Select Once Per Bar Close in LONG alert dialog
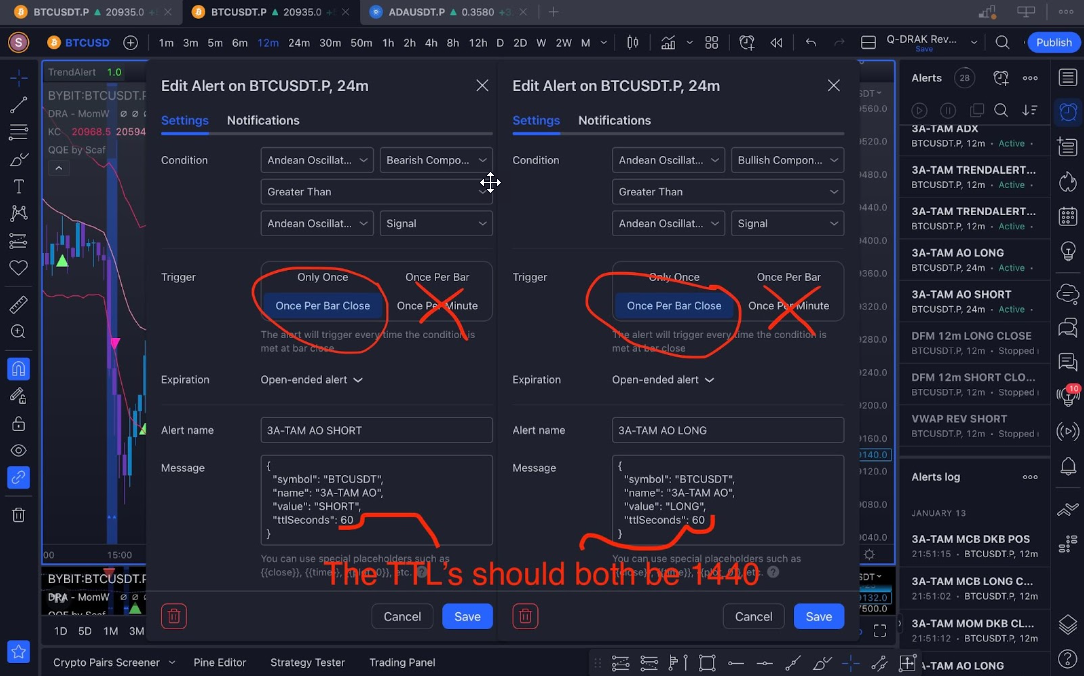The width and height of the screenshot is (1084, 676). click(x=674, y=306)
